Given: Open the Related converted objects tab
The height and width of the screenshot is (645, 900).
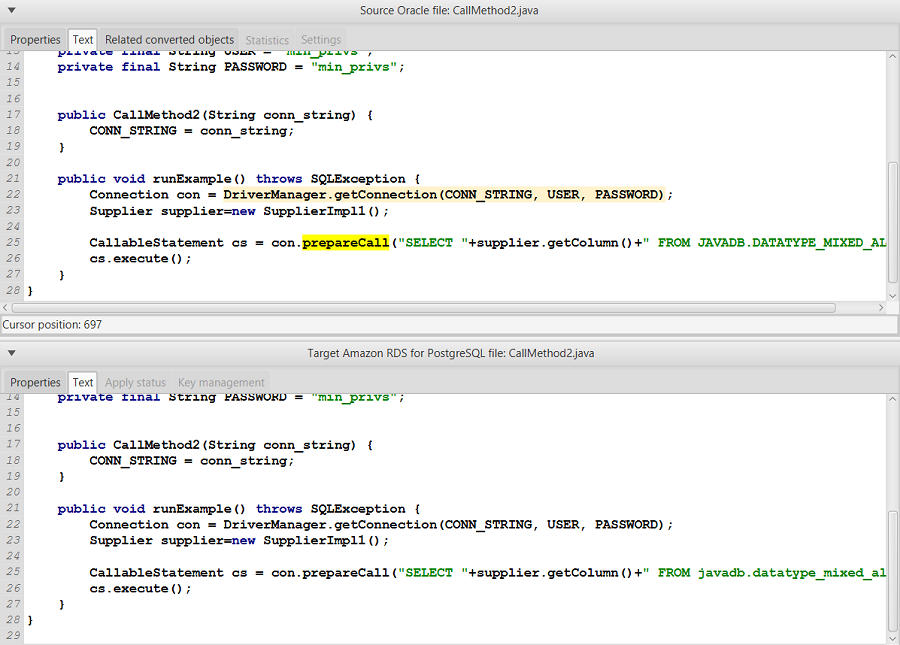Looking at the screenshot, I should pyautogui.click(x=169, y=39).
